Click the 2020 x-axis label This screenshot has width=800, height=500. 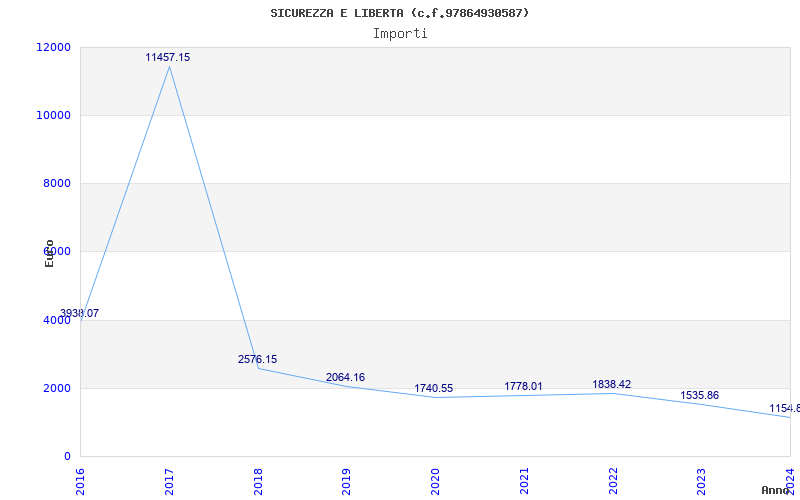coord(435,481)
